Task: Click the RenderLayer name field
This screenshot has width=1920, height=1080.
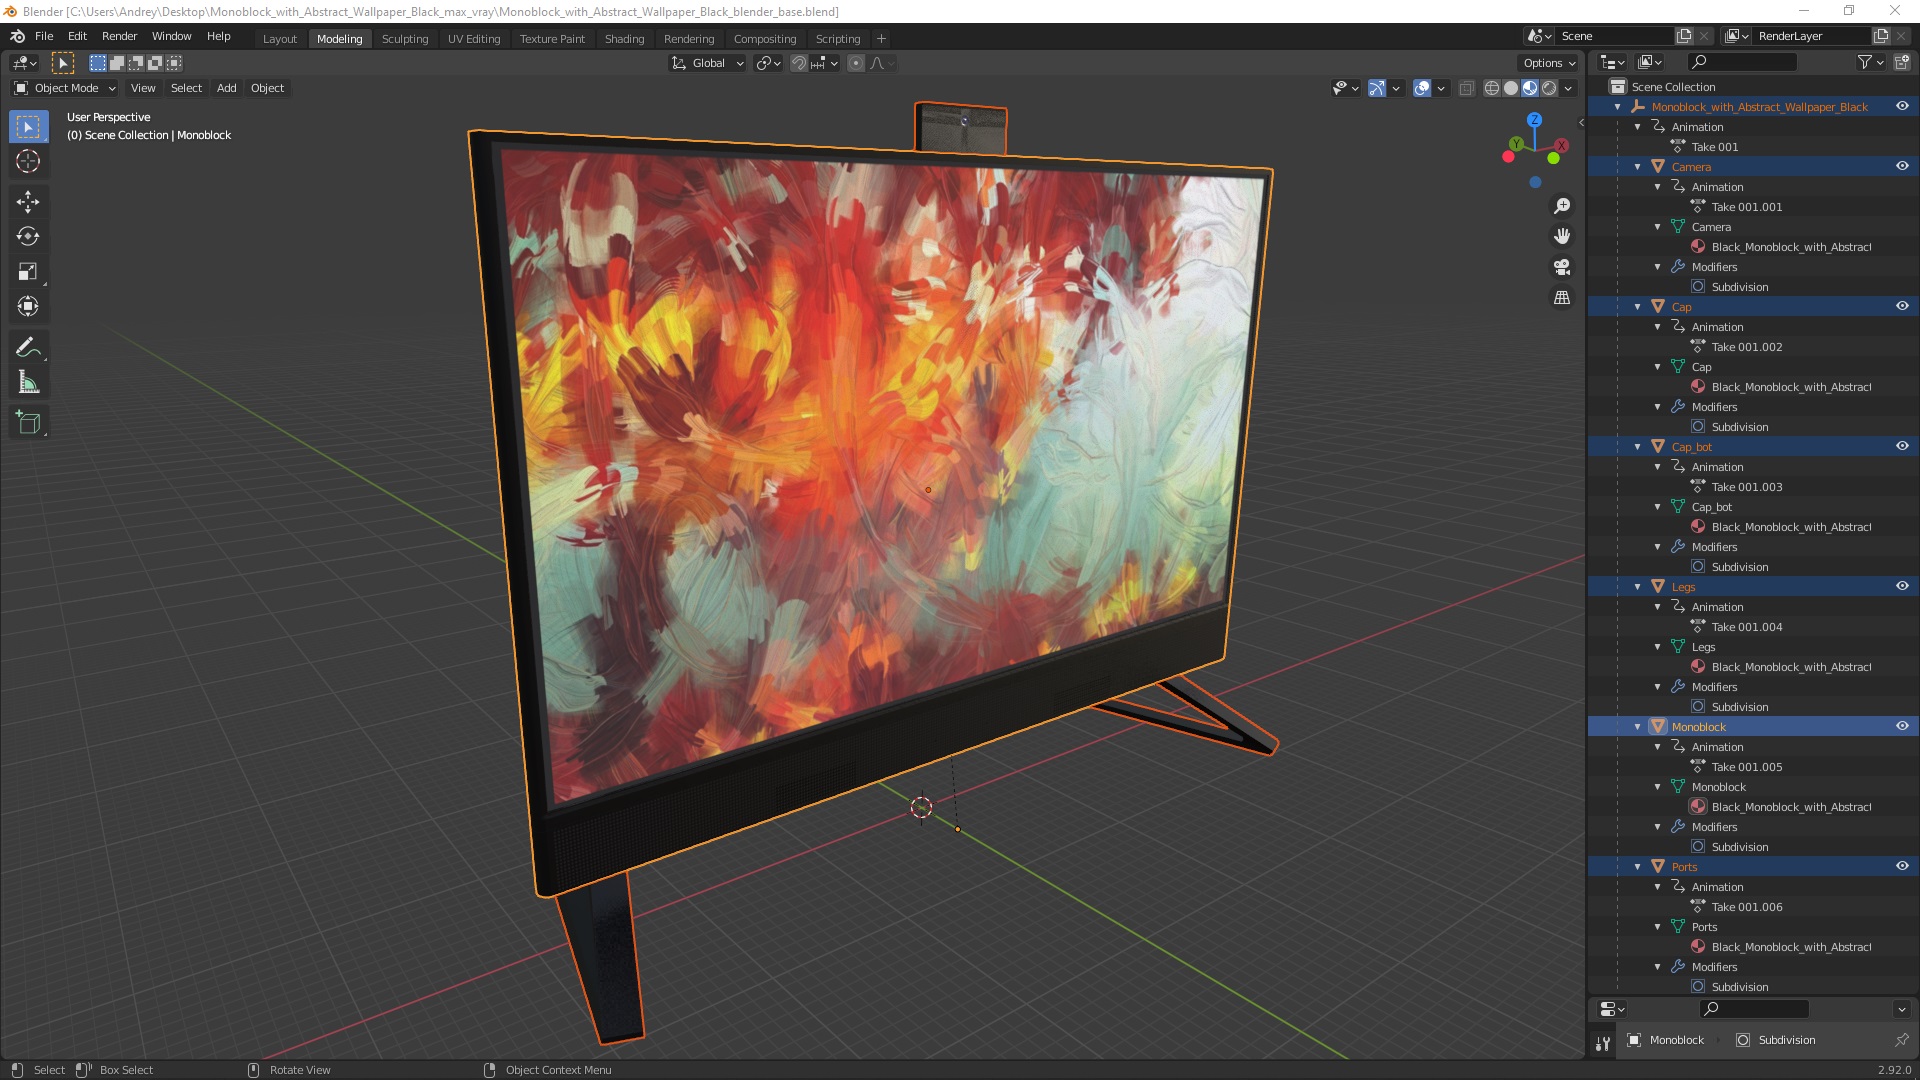Action: click(1812, 36)
